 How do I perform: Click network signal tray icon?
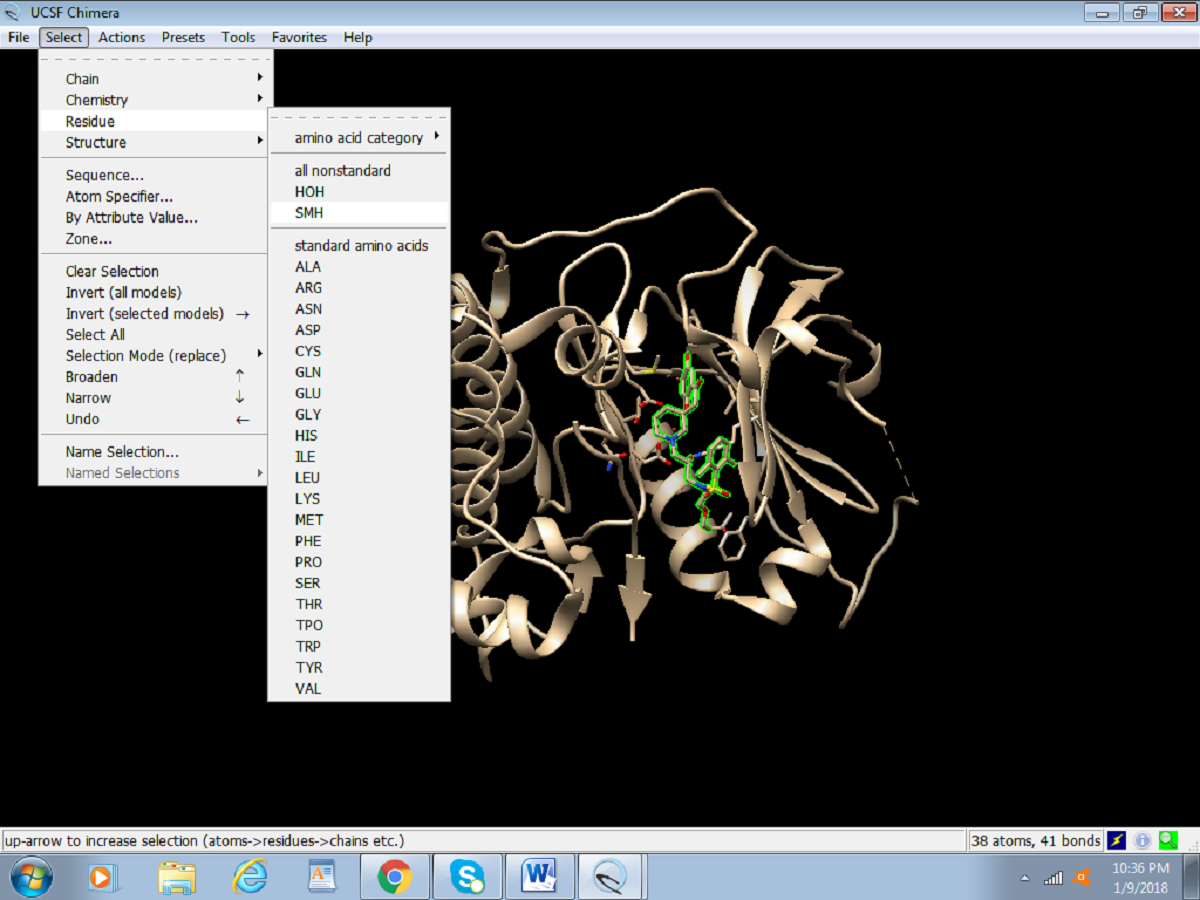(x=1053, y=878)
